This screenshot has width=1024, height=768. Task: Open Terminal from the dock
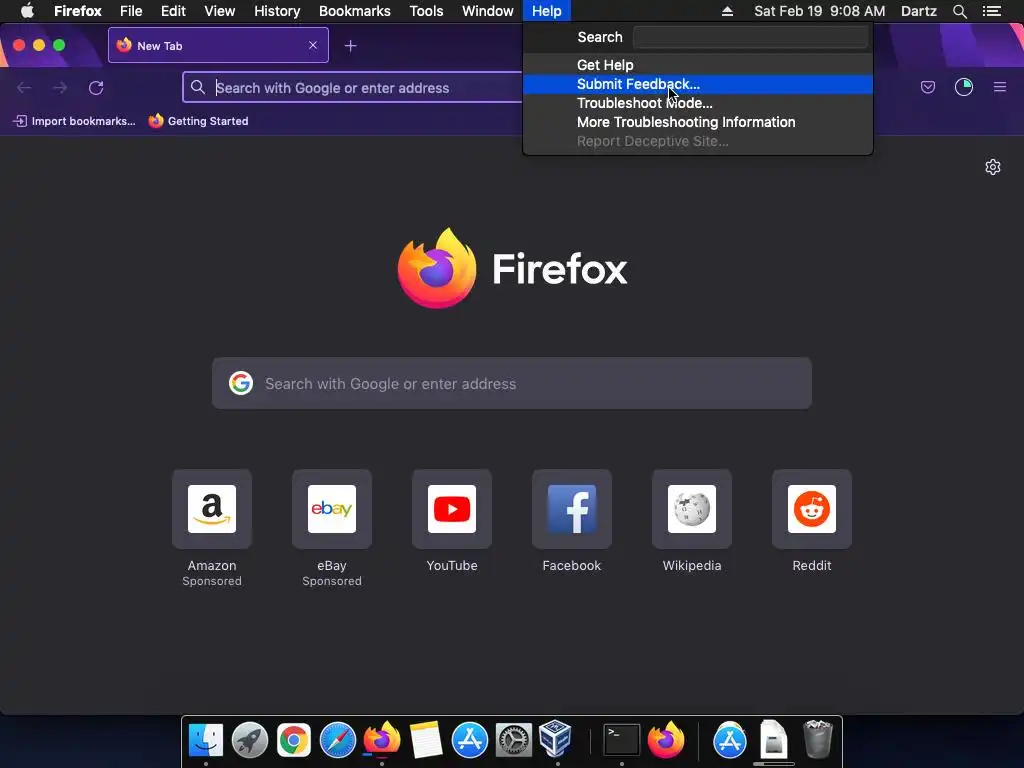[621, 740]
